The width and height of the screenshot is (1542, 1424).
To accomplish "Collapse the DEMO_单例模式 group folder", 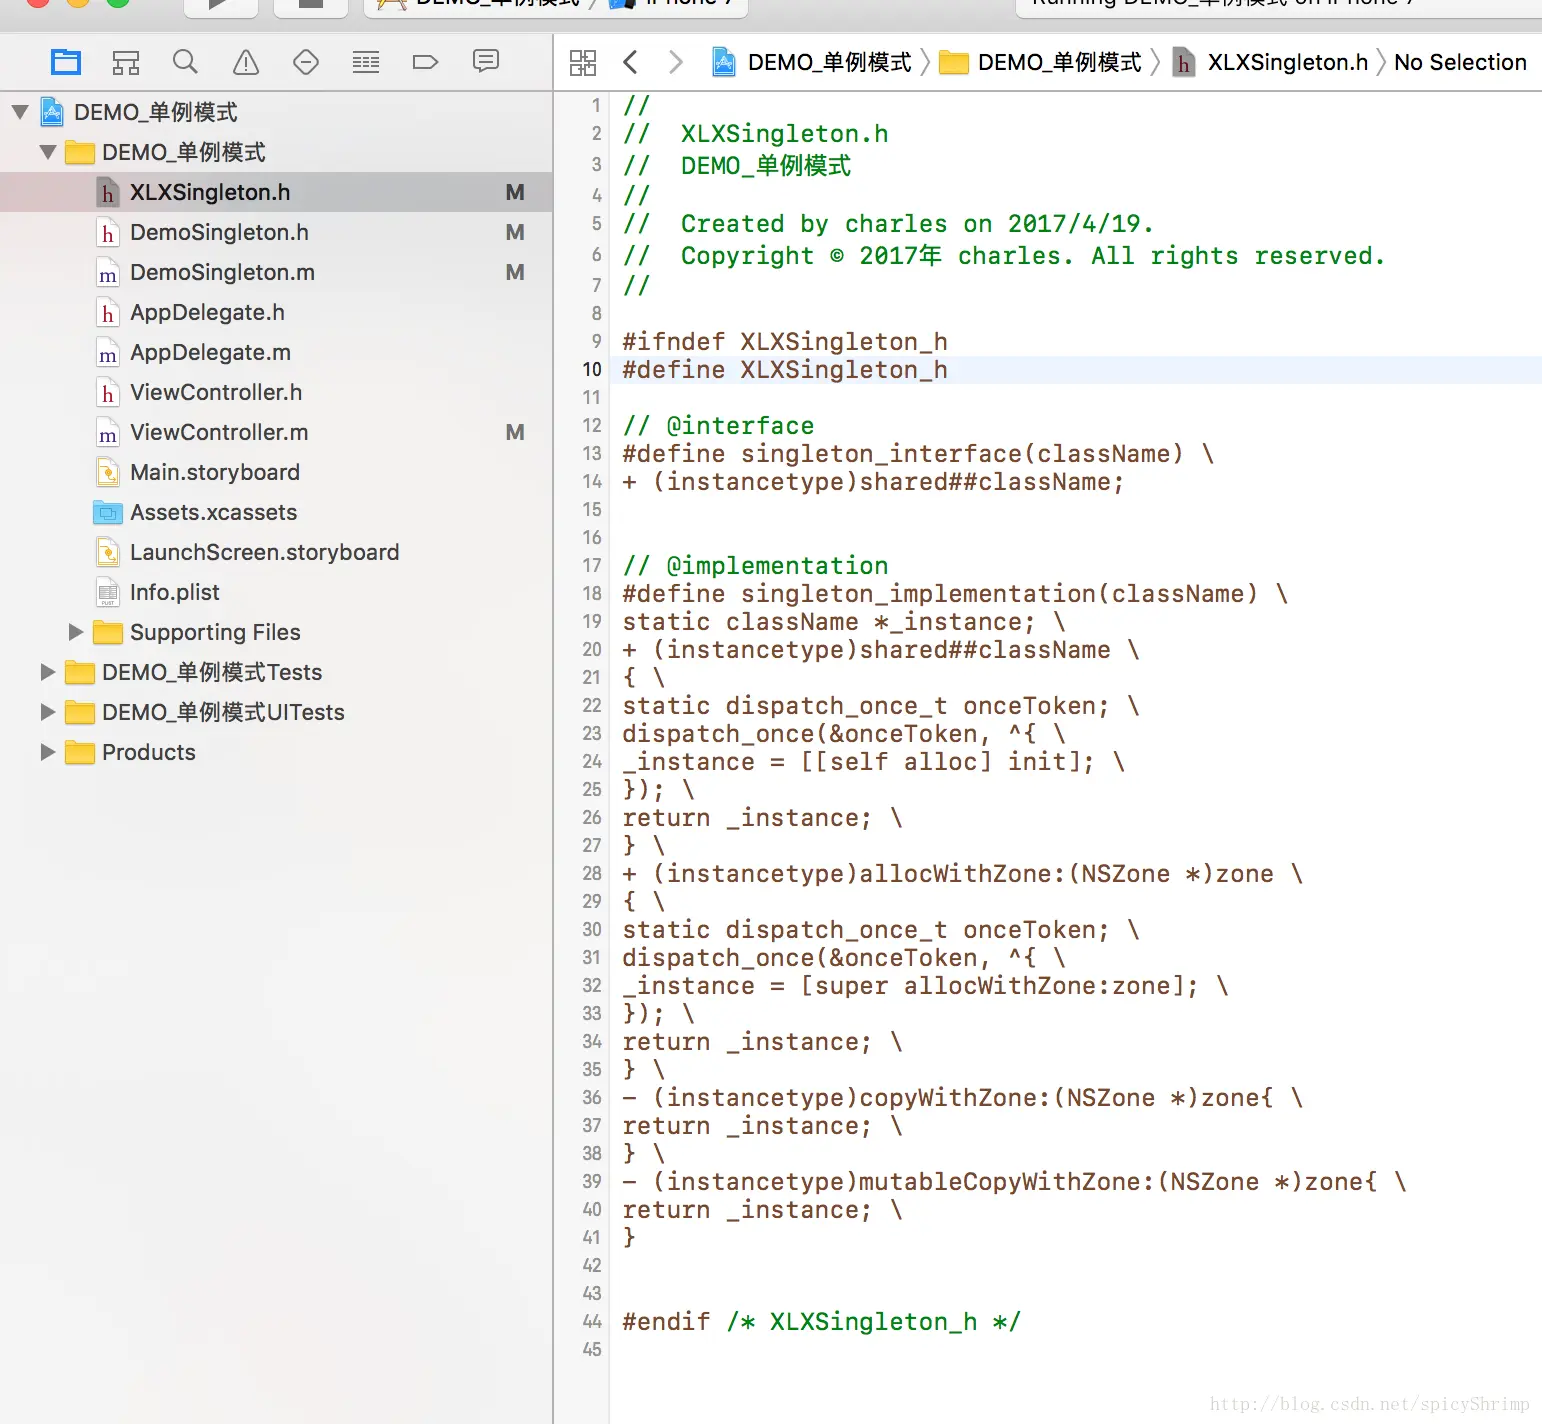I will (x=48, y=152).
